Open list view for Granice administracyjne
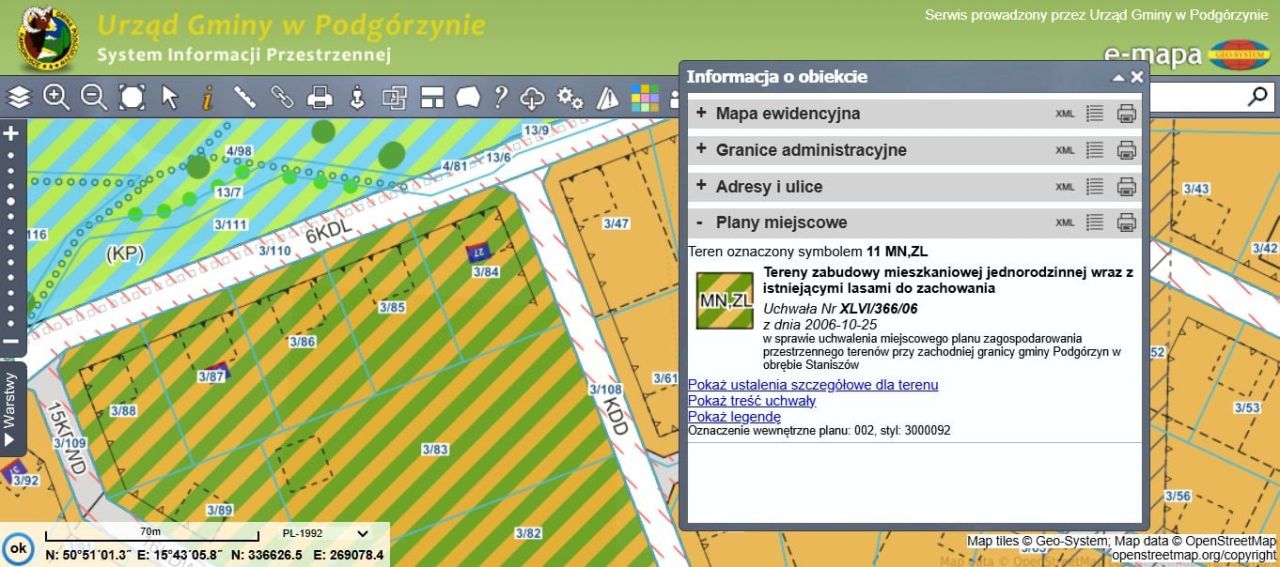 pos(1095,150)
